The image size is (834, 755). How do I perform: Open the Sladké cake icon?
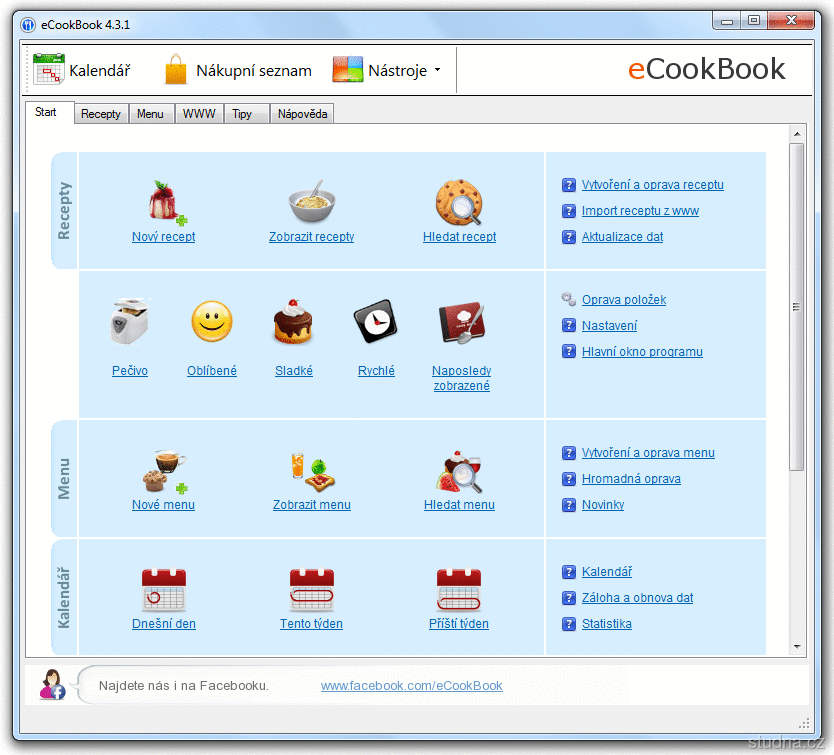pyautogui.click(x=293, y=321)
